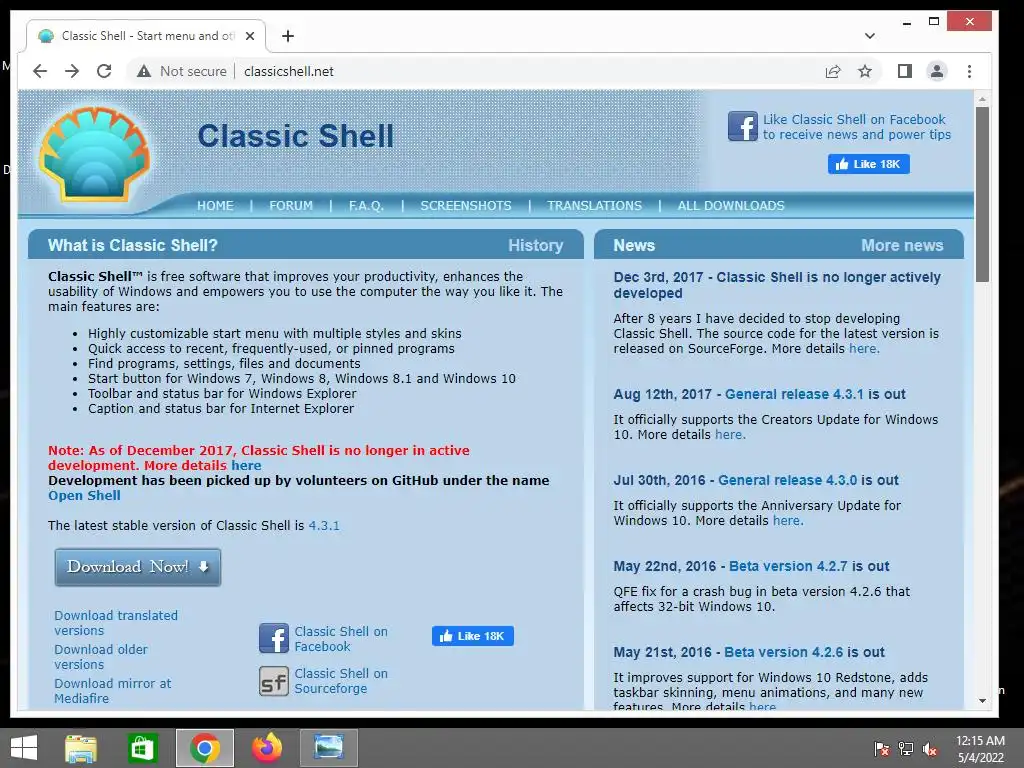
Task: Open 'Like Classic Shell on Facebook' header link
Action: 857,127
